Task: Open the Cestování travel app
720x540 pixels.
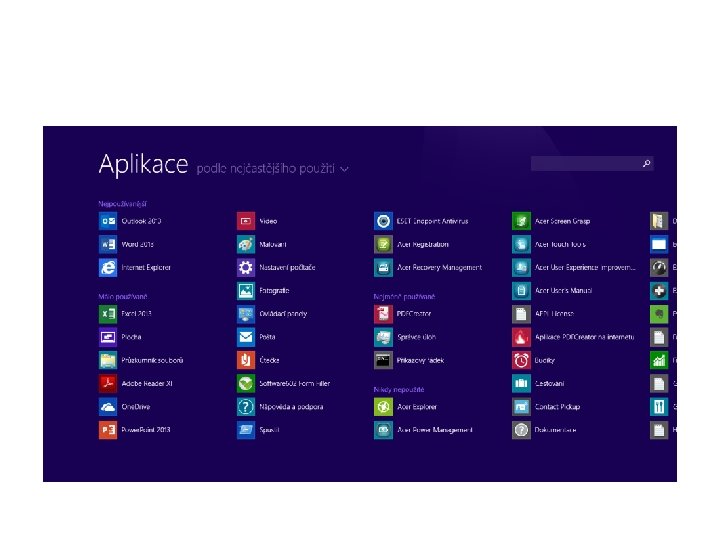Action: pyautogui.click(x=538, y=383)
